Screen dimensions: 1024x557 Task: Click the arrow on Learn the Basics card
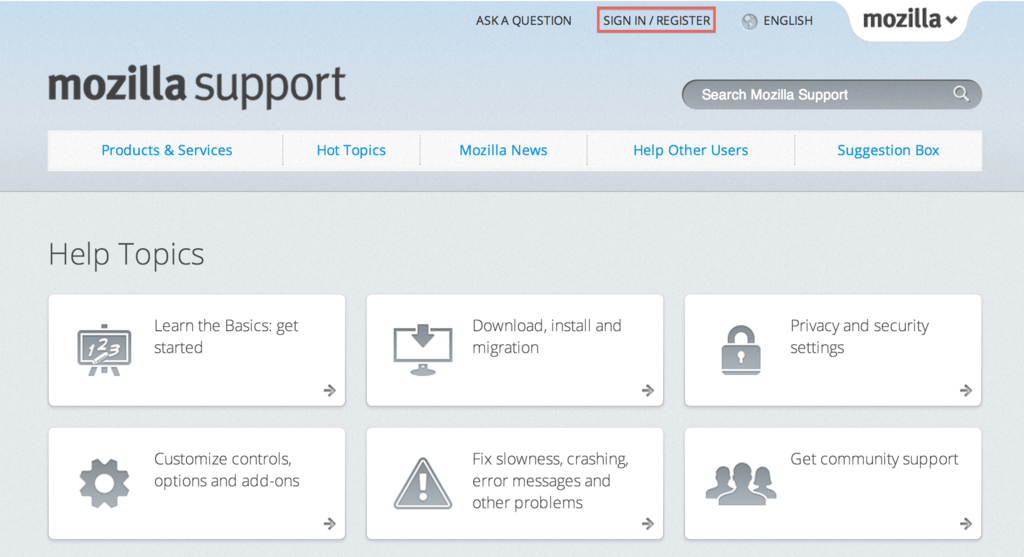[x=330, y=390]
